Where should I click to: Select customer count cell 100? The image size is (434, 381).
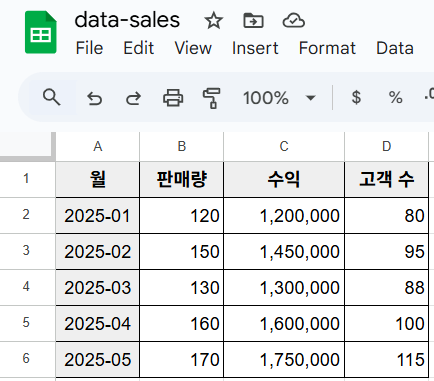[x=387, y=323]
